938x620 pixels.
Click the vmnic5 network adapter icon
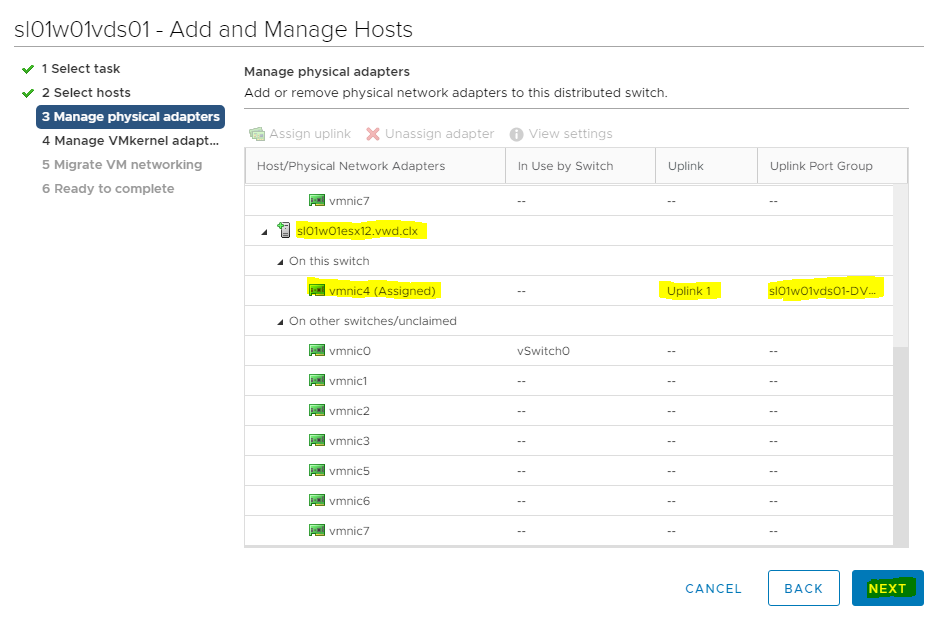point(316,470)
